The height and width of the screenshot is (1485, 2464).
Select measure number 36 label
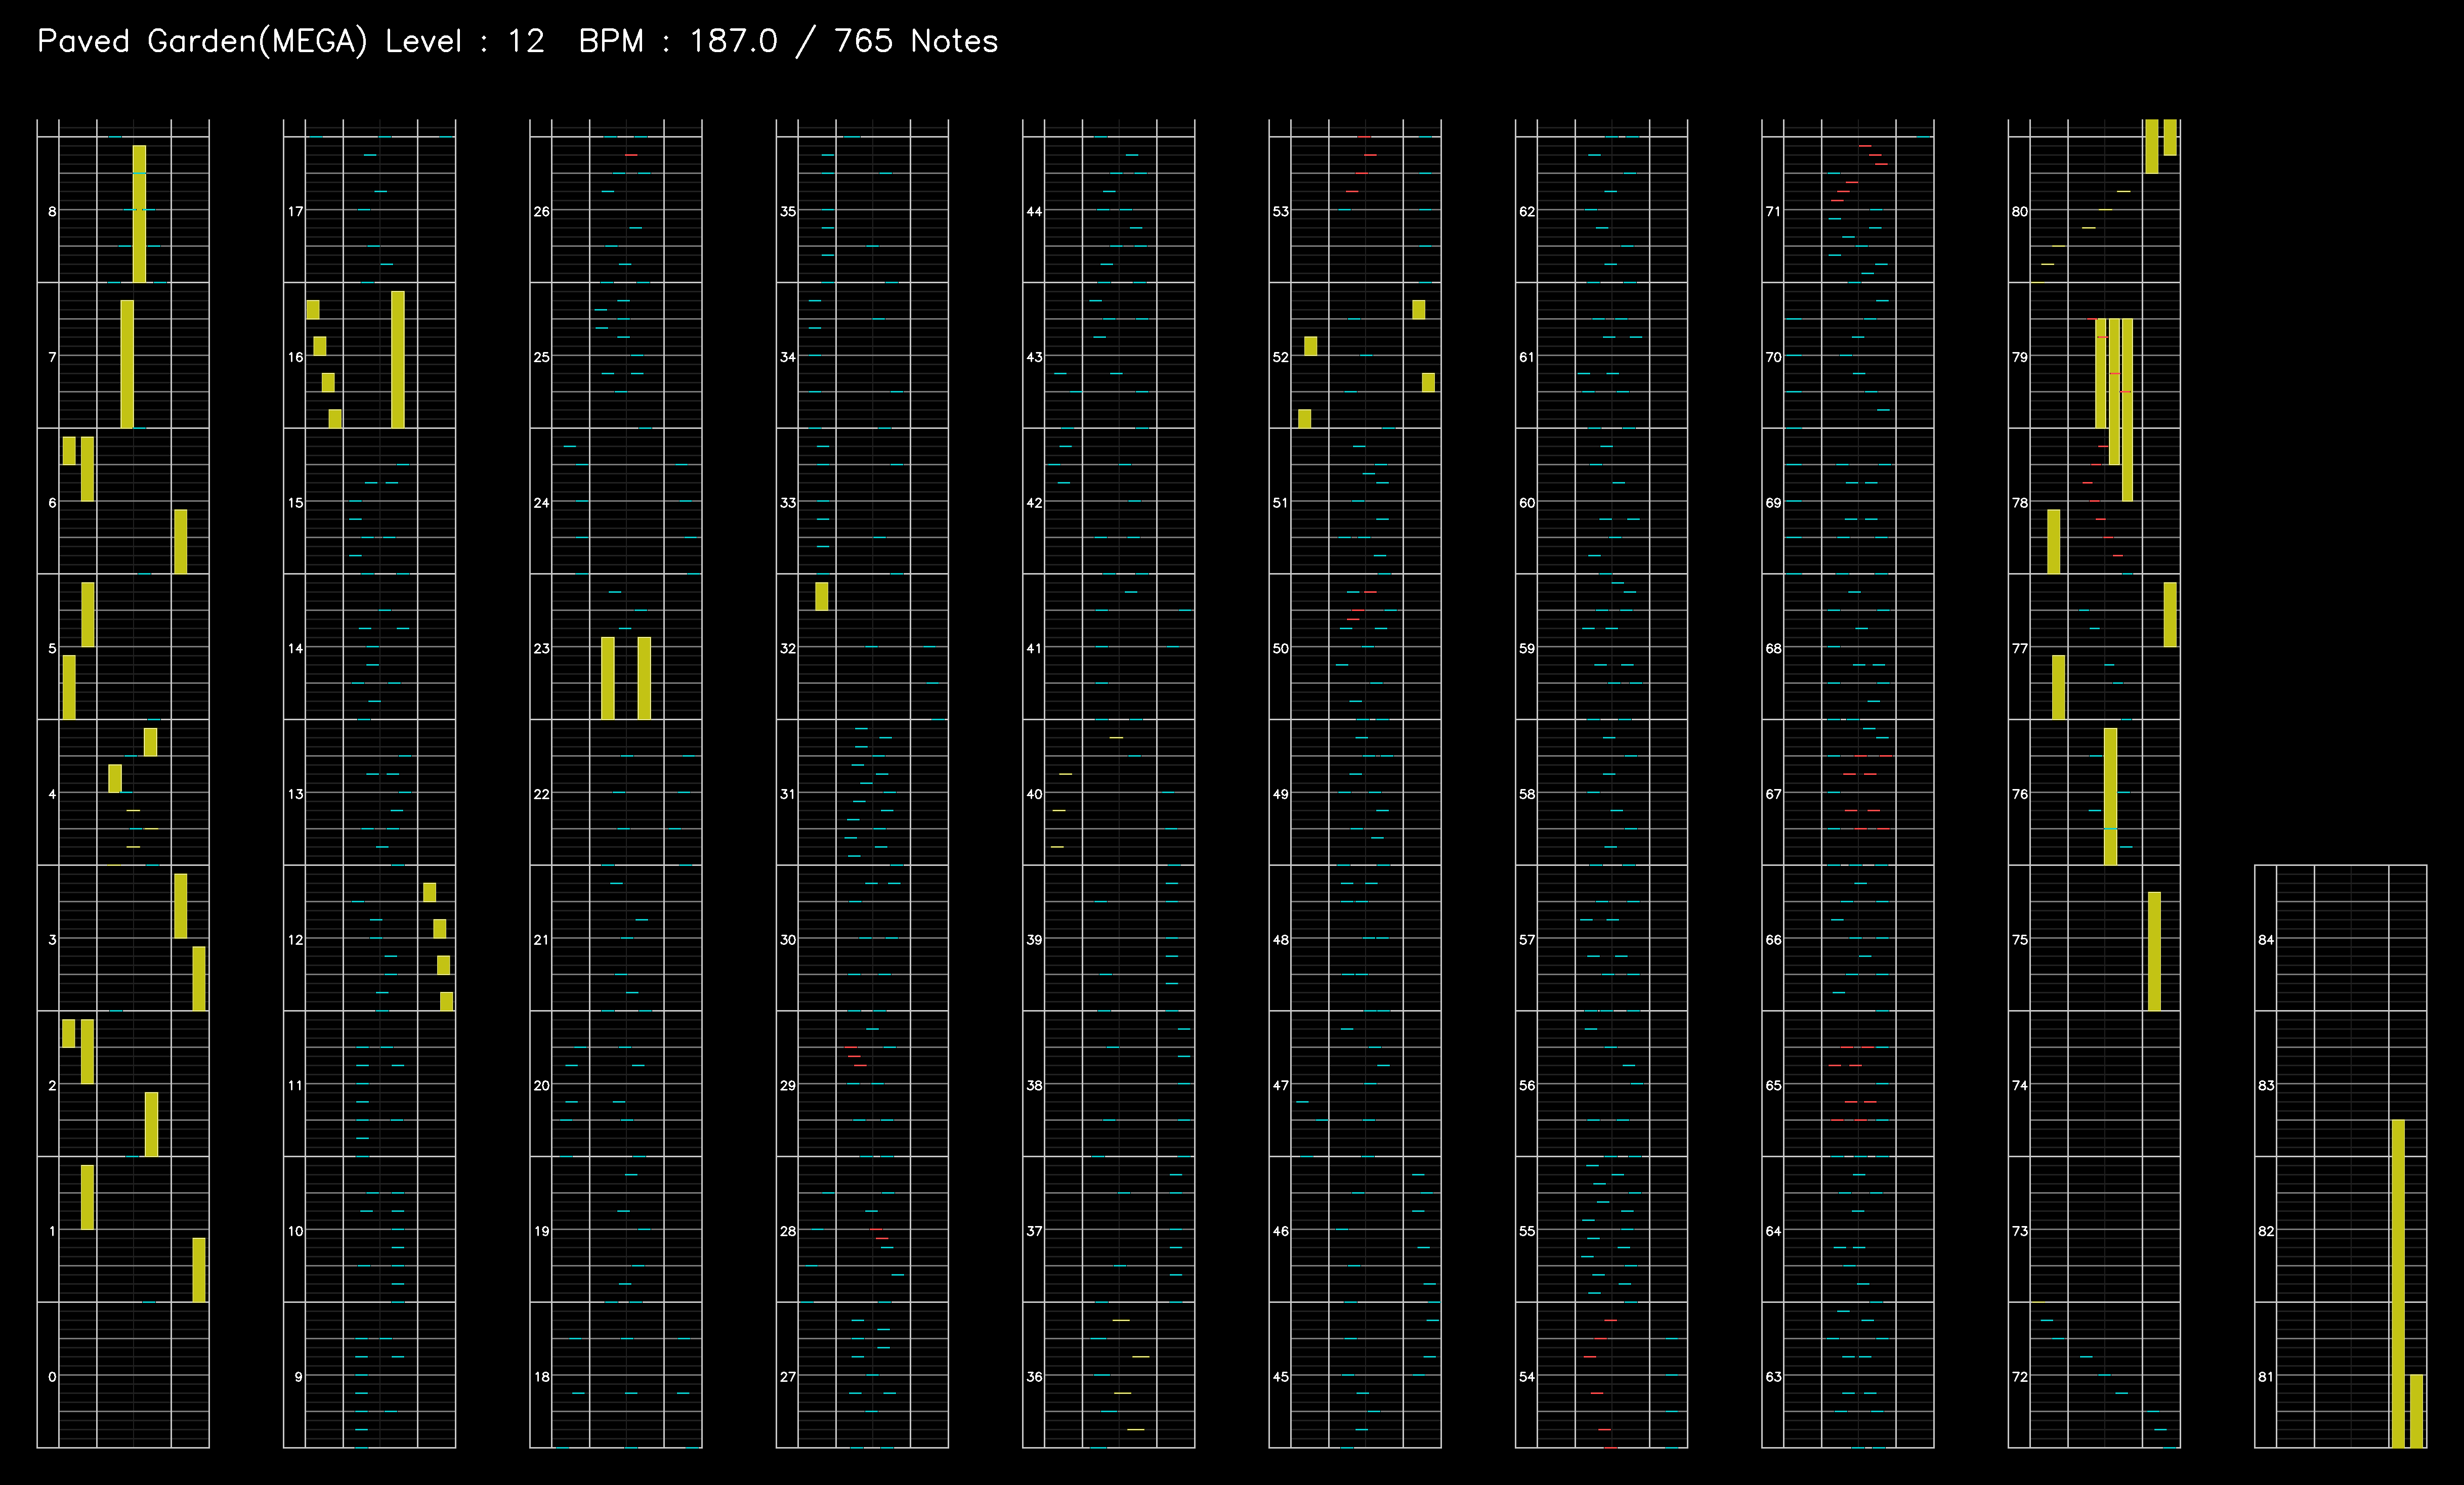(1034, 1377)
